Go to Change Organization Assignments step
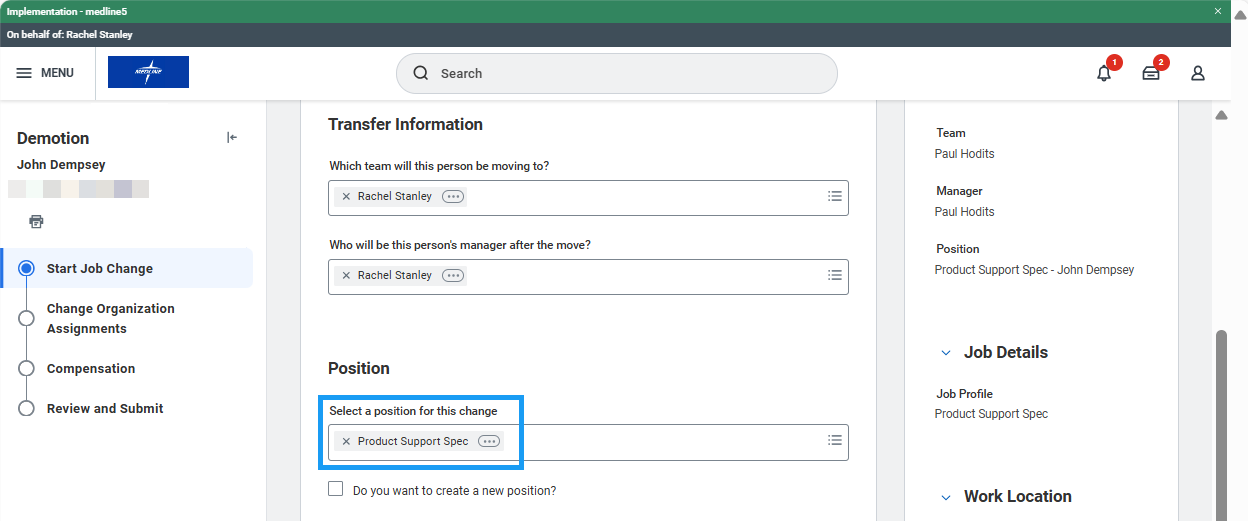Screen dimensions: 1248x521 (x=110, y=318)
